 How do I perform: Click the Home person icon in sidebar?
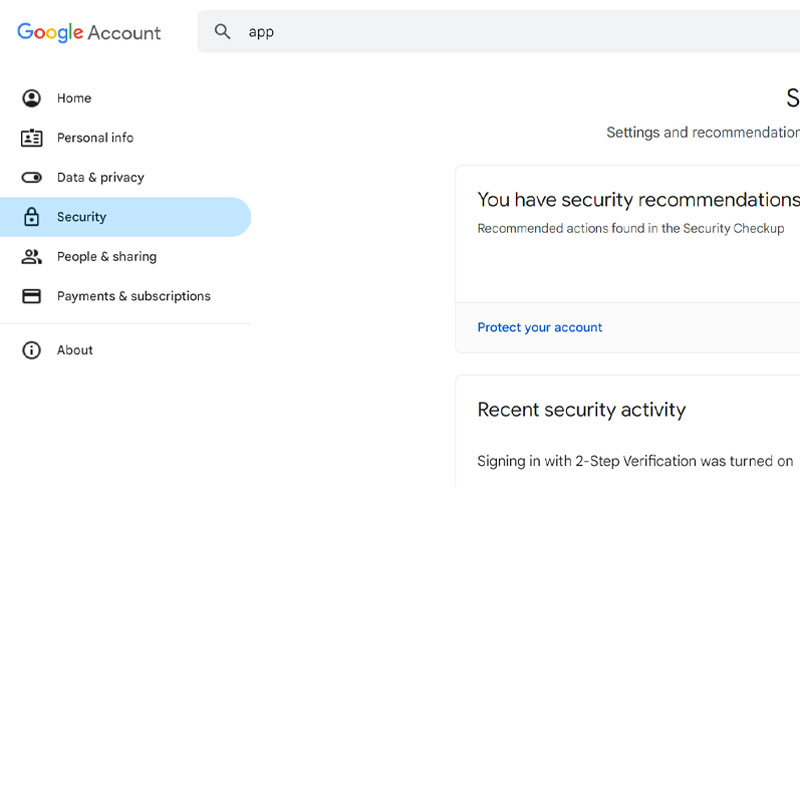[31, 97]
